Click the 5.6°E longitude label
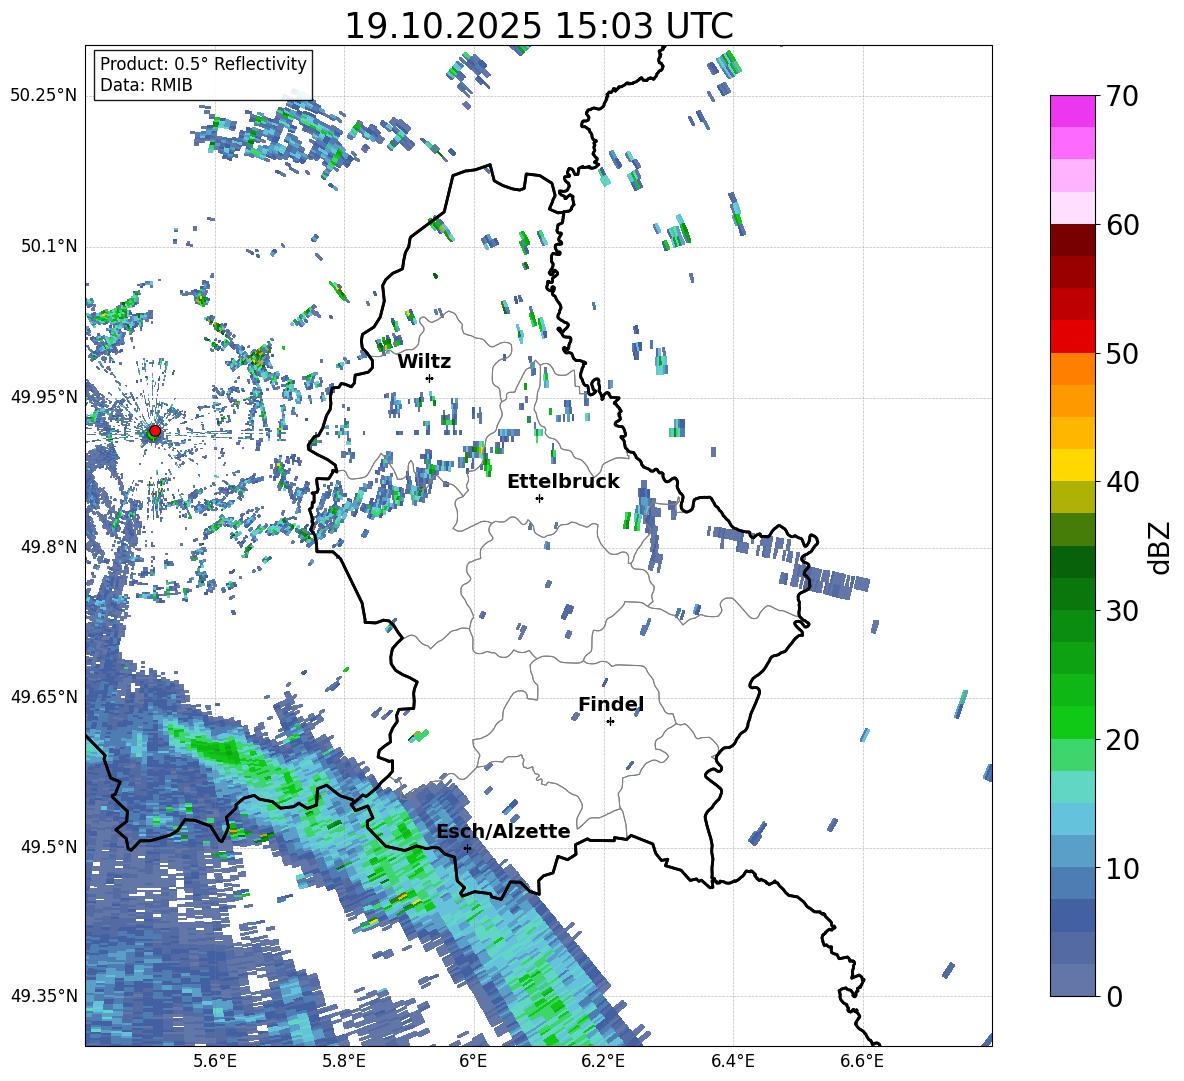1184x1081 pixels. 214,1061
